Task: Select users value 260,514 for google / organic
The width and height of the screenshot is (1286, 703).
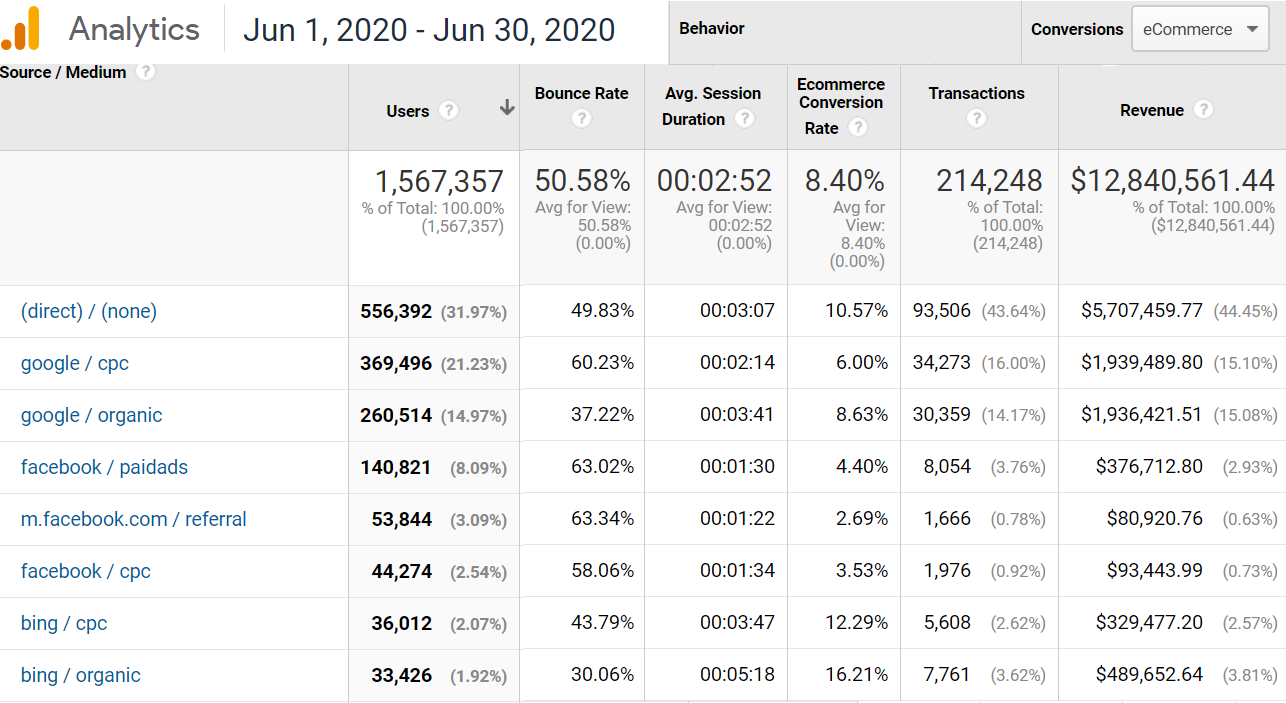Action: (396, 415)
